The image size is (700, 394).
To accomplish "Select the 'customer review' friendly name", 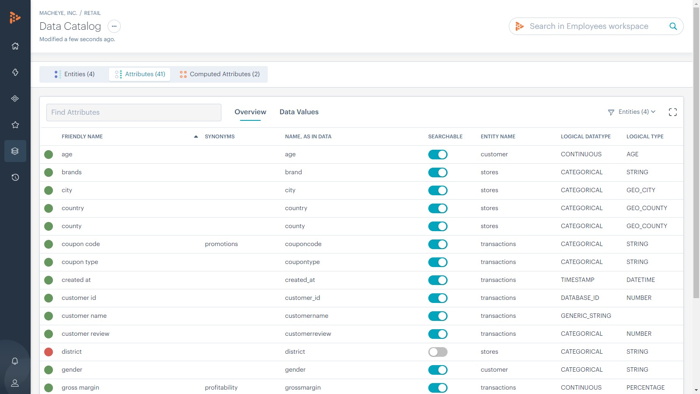I will point(85,334).
